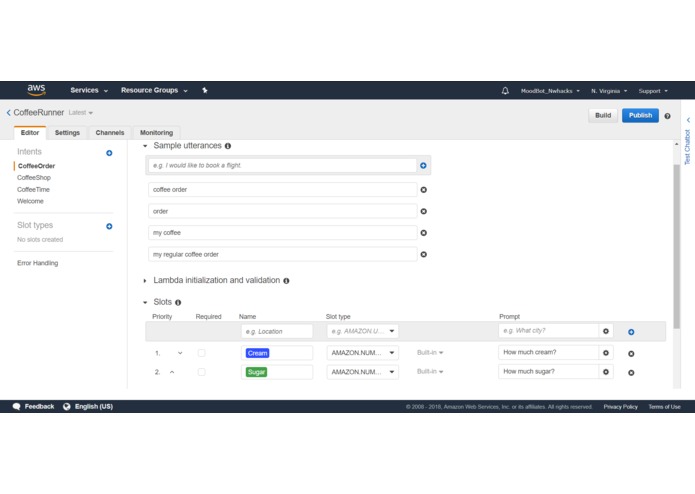The image size is (695, 494).
Task: Select the CoffeeShop intent
Action: tap(34, 178)
